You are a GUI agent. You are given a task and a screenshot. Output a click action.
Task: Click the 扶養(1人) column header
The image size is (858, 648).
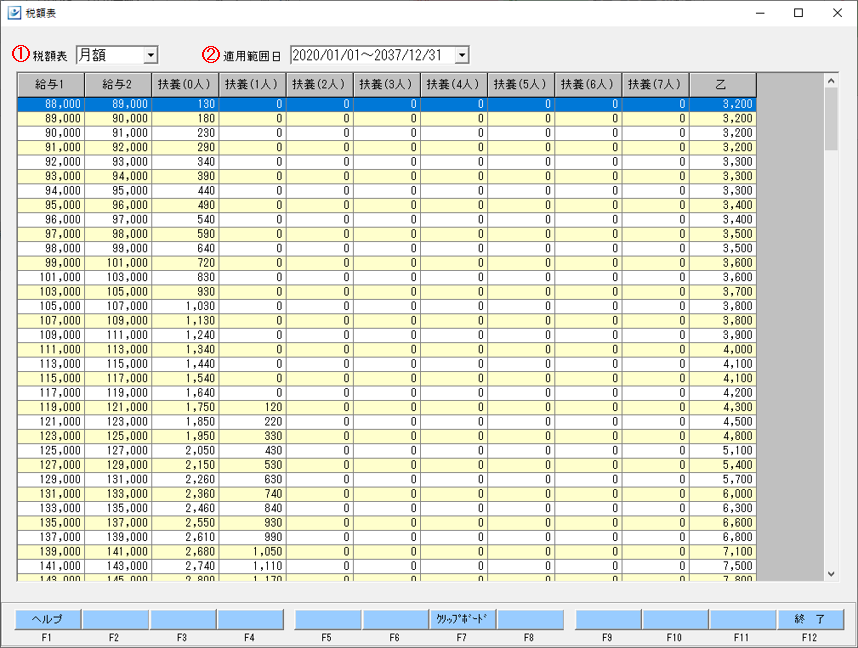click(x=252, y=85)
